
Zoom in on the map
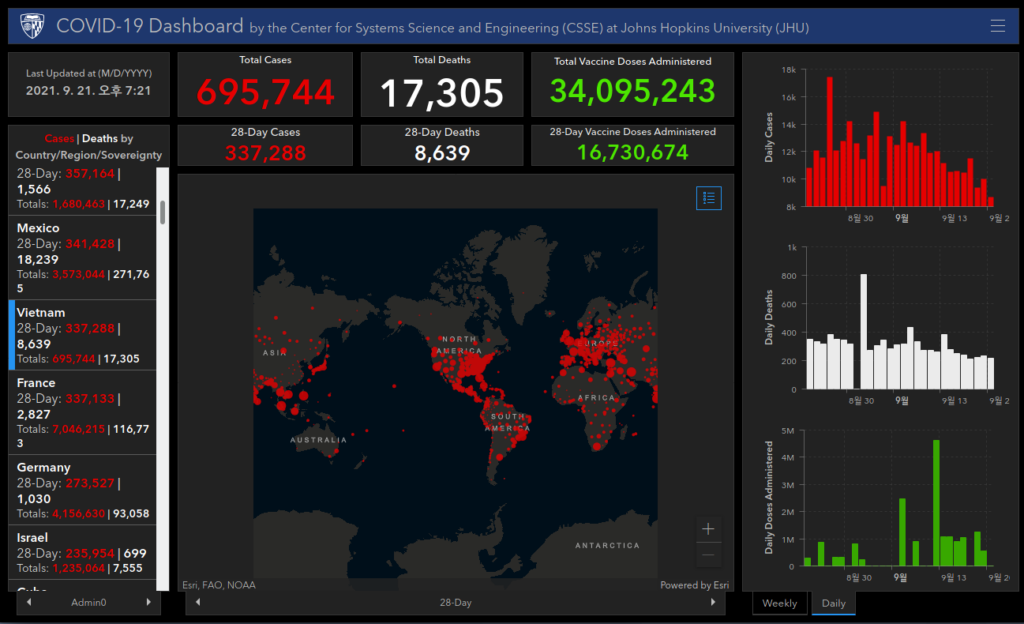click(x=708, y=529)
